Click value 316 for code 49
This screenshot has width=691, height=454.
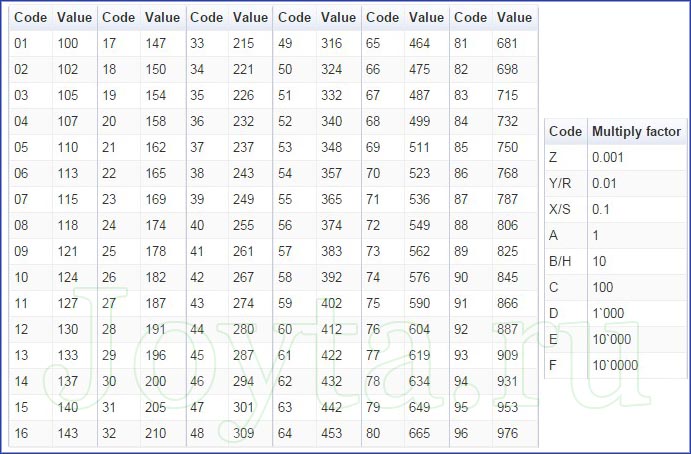point(332,43)
